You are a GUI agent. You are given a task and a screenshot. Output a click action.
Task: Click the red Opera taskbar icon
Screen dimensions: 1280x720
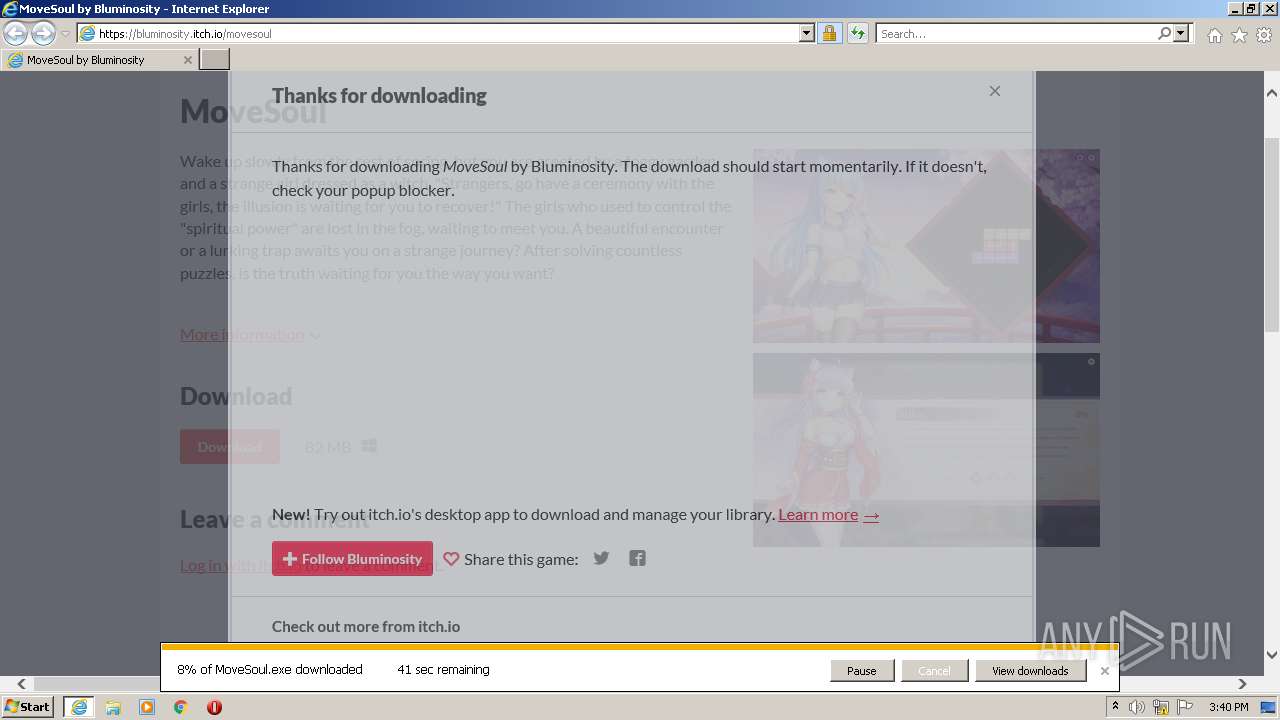pyautogui.click(x=214, y=707)
